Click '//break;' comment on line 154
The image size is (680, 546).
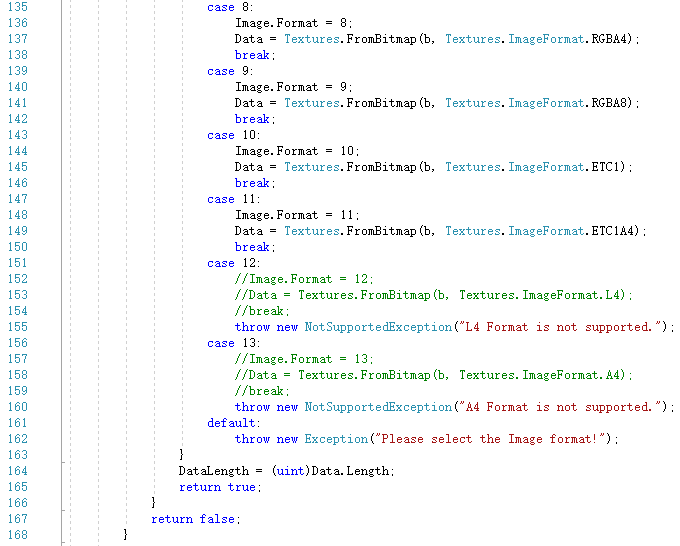tap(262, 311)
